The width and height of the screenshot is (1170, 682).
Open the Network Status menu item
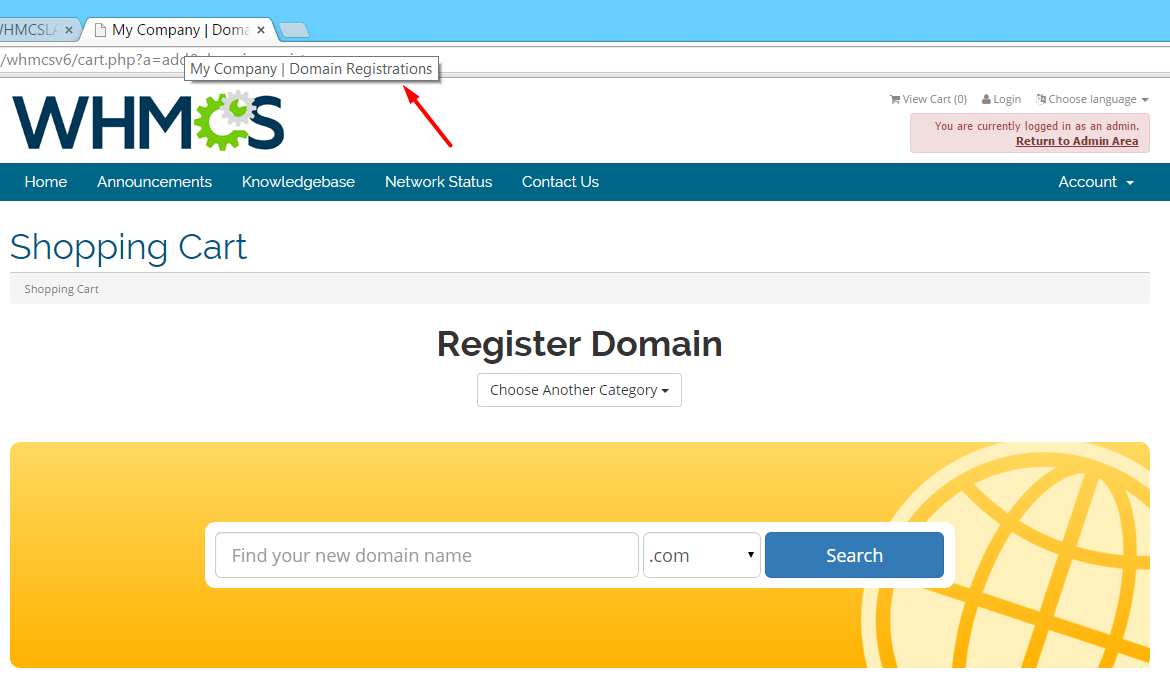point(439,182)
